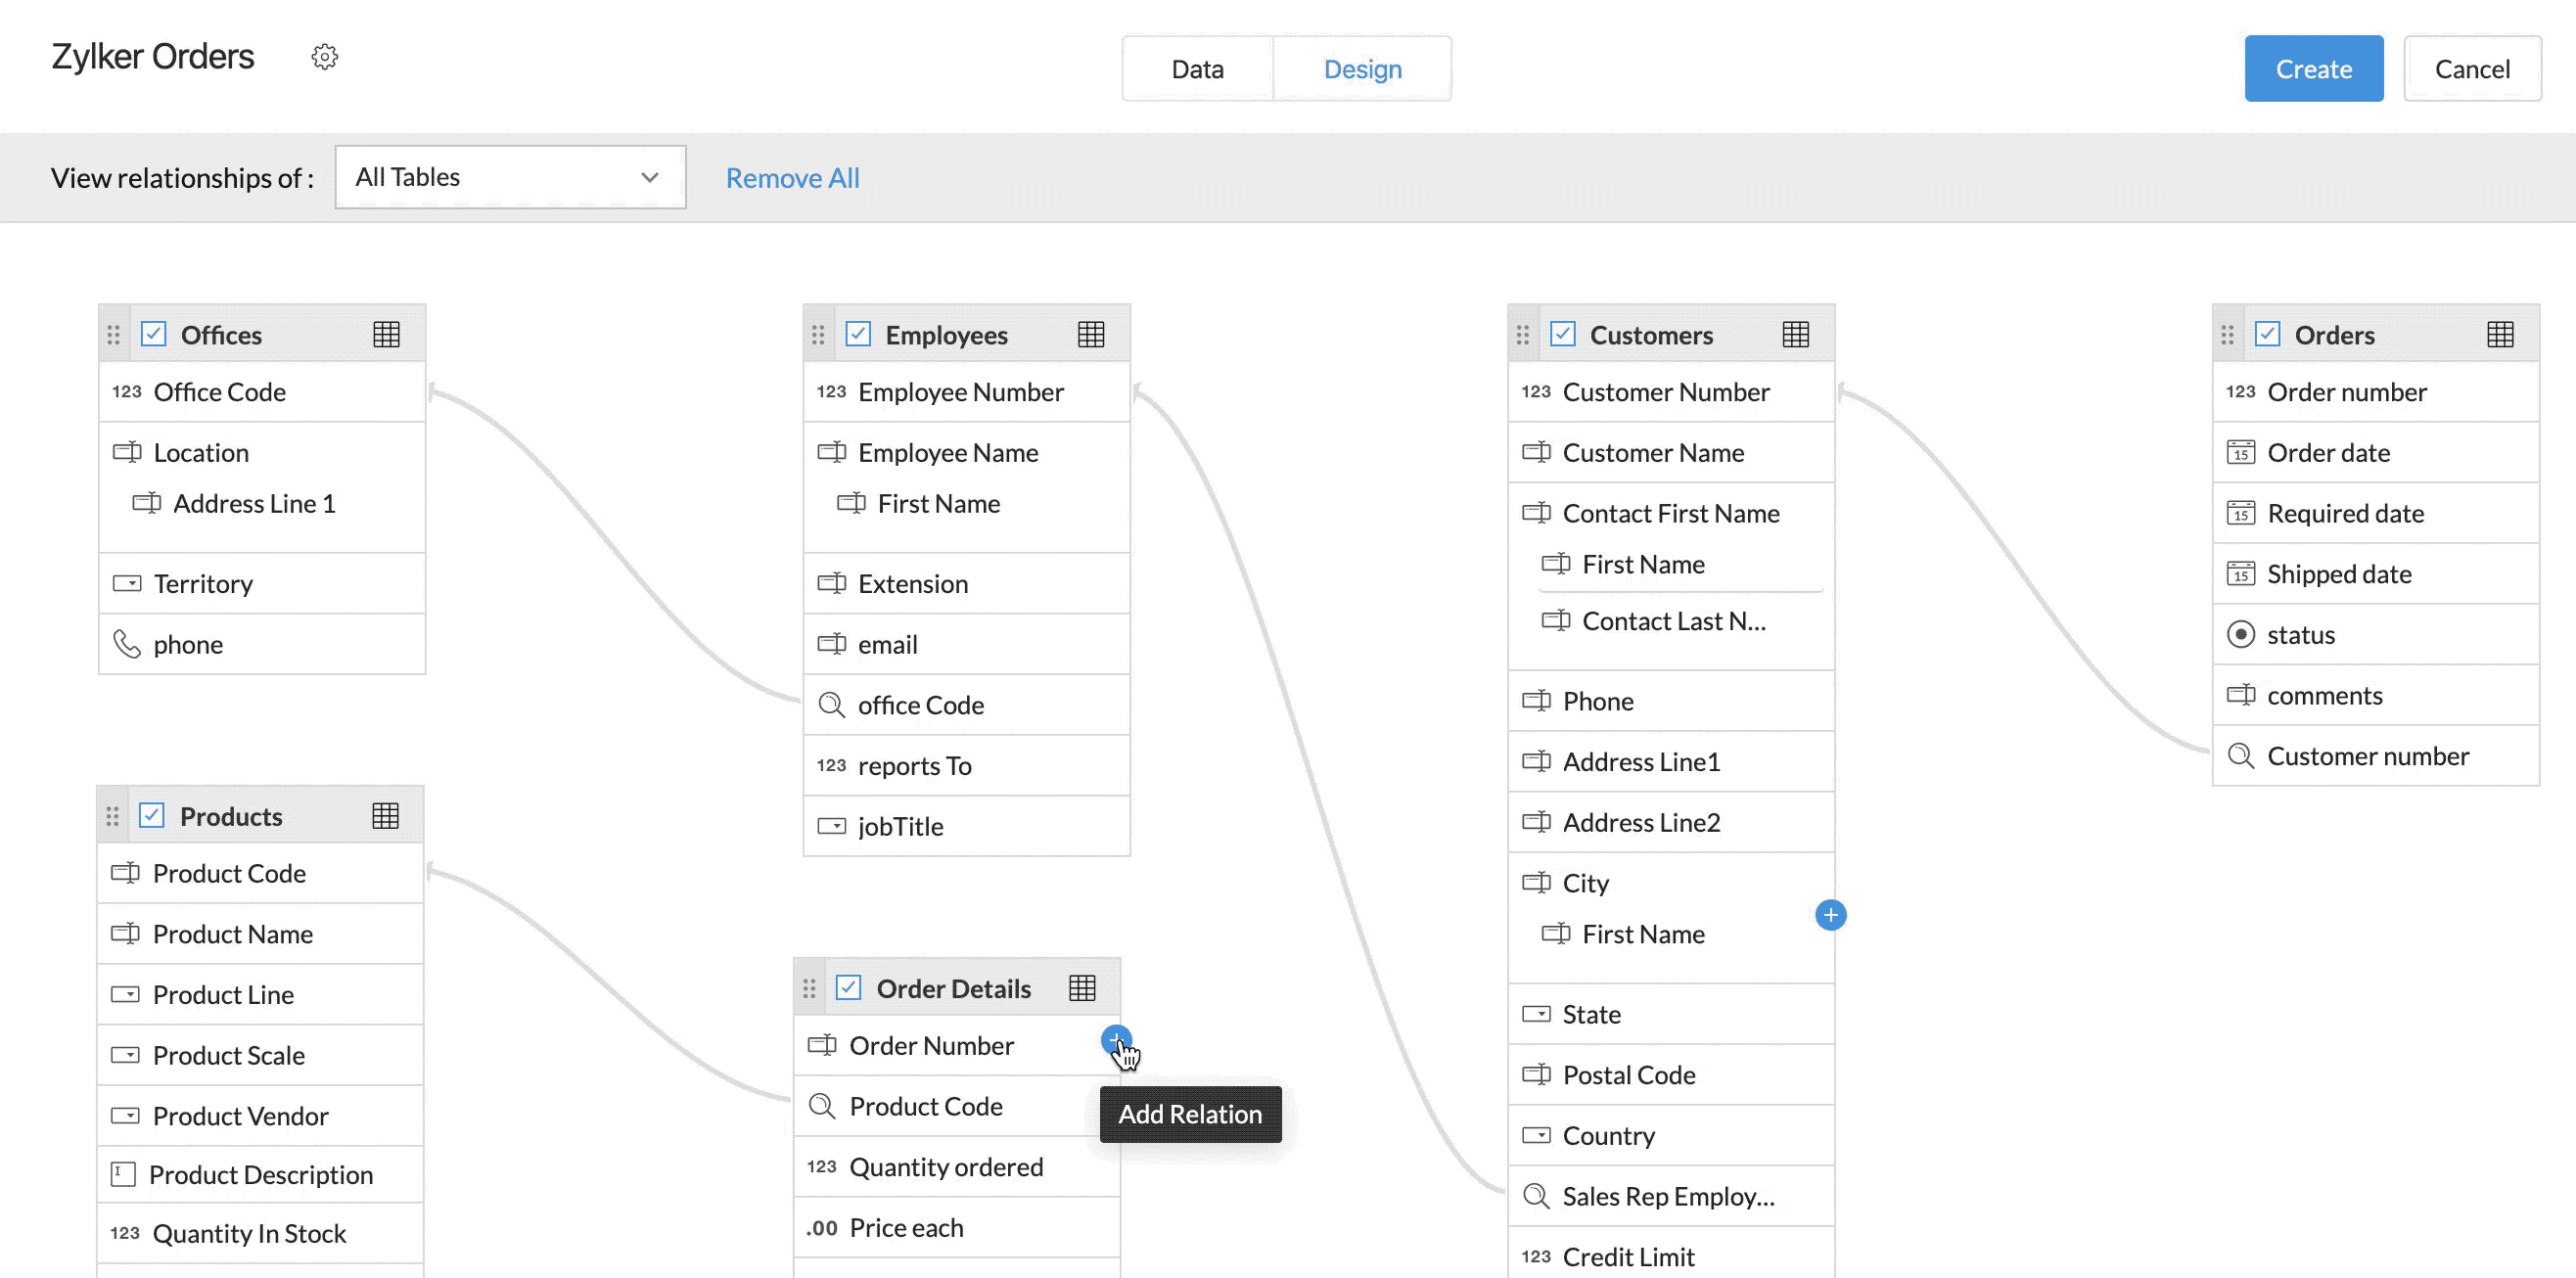Uncheck the Orders table checkbox
Viewport: 2576px width, 1278px height.
pos(2267,334)
